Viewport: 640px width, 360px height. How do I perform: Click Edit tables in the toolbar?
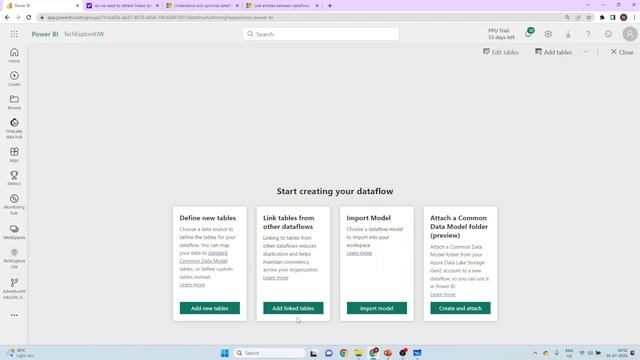pos(501,52)
